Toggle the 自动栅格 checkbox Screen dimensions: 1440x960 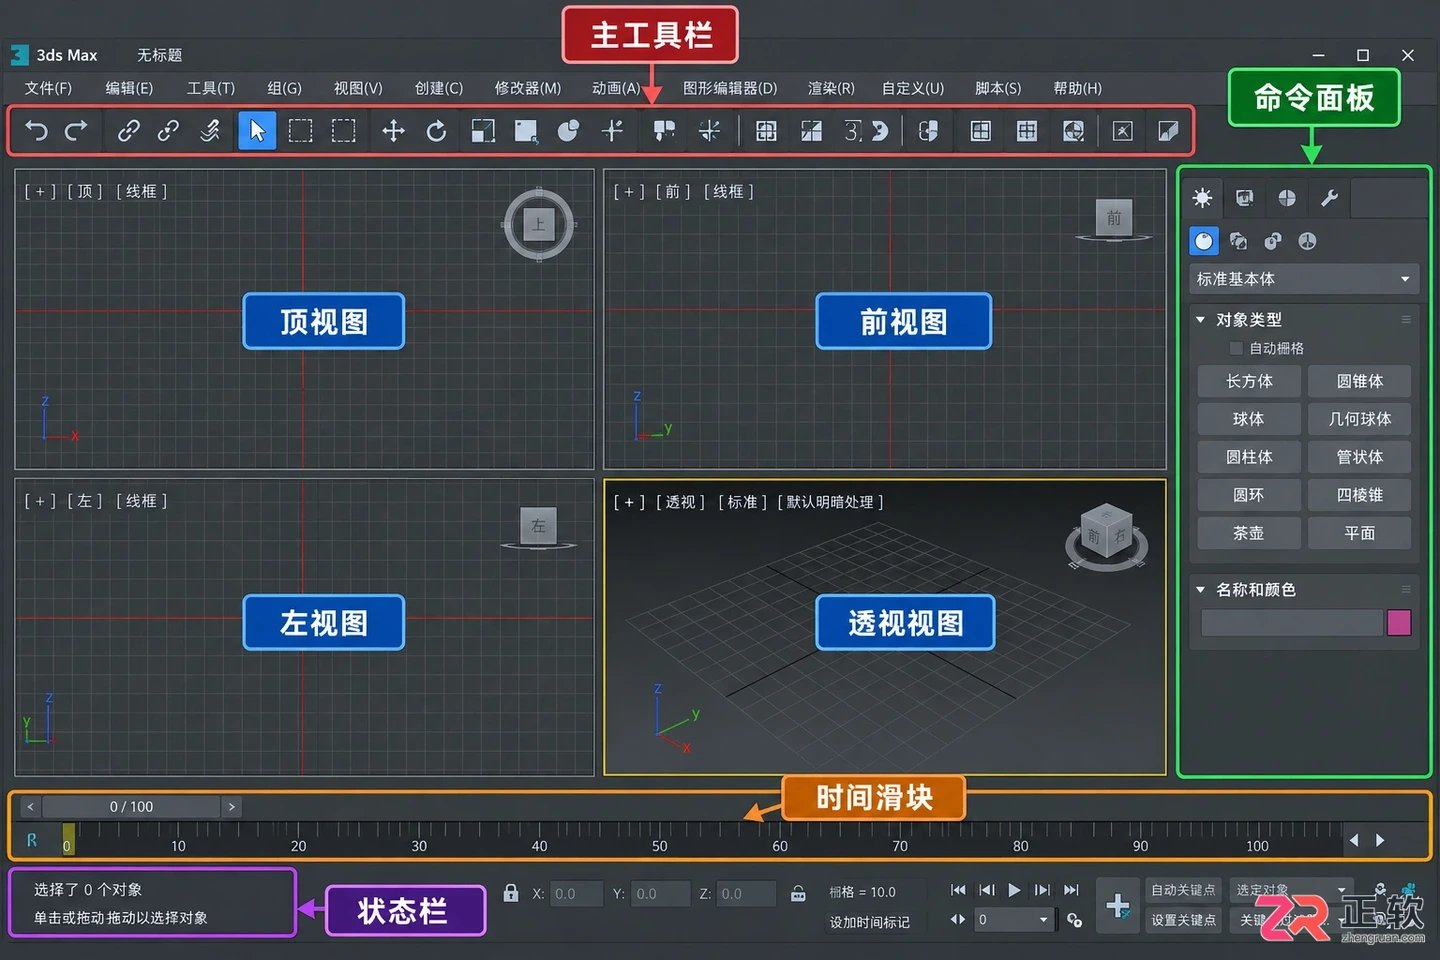click(x=1236, y=348)
